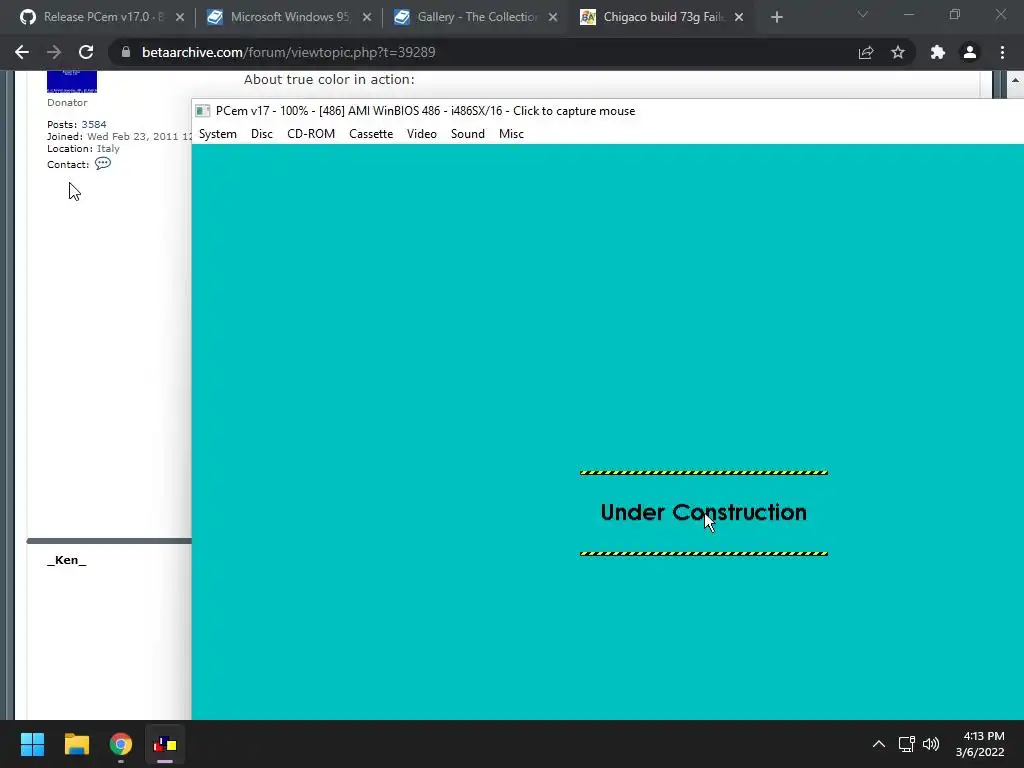Open the network status tray icon

click(x=906, y=744)
